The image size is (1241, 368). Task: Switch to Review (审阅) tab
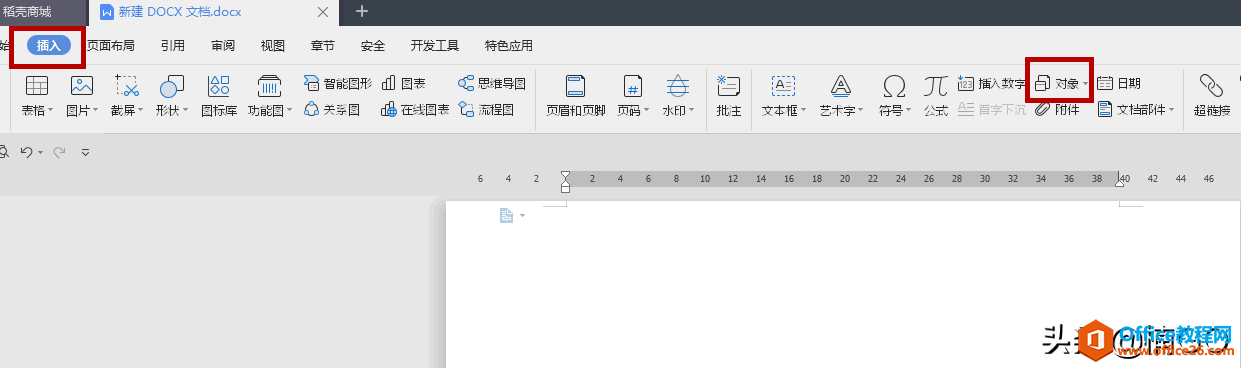tap(223, 45)
